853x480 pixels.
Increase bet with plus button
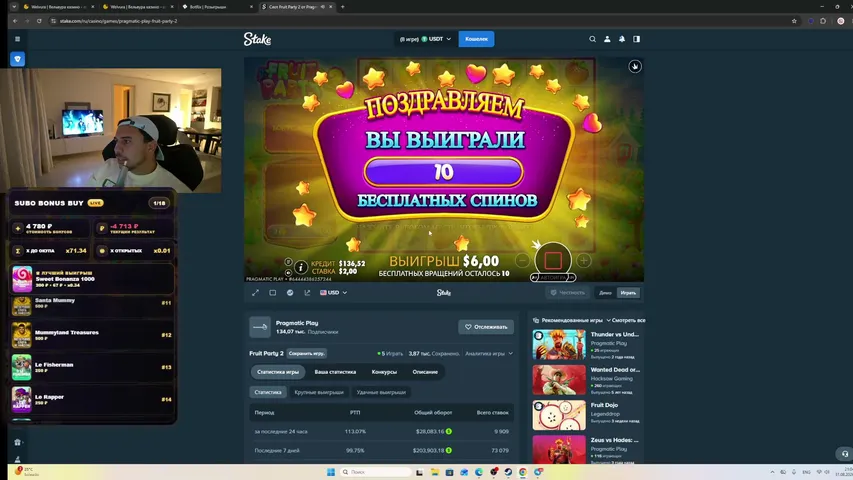coord(584,261)
